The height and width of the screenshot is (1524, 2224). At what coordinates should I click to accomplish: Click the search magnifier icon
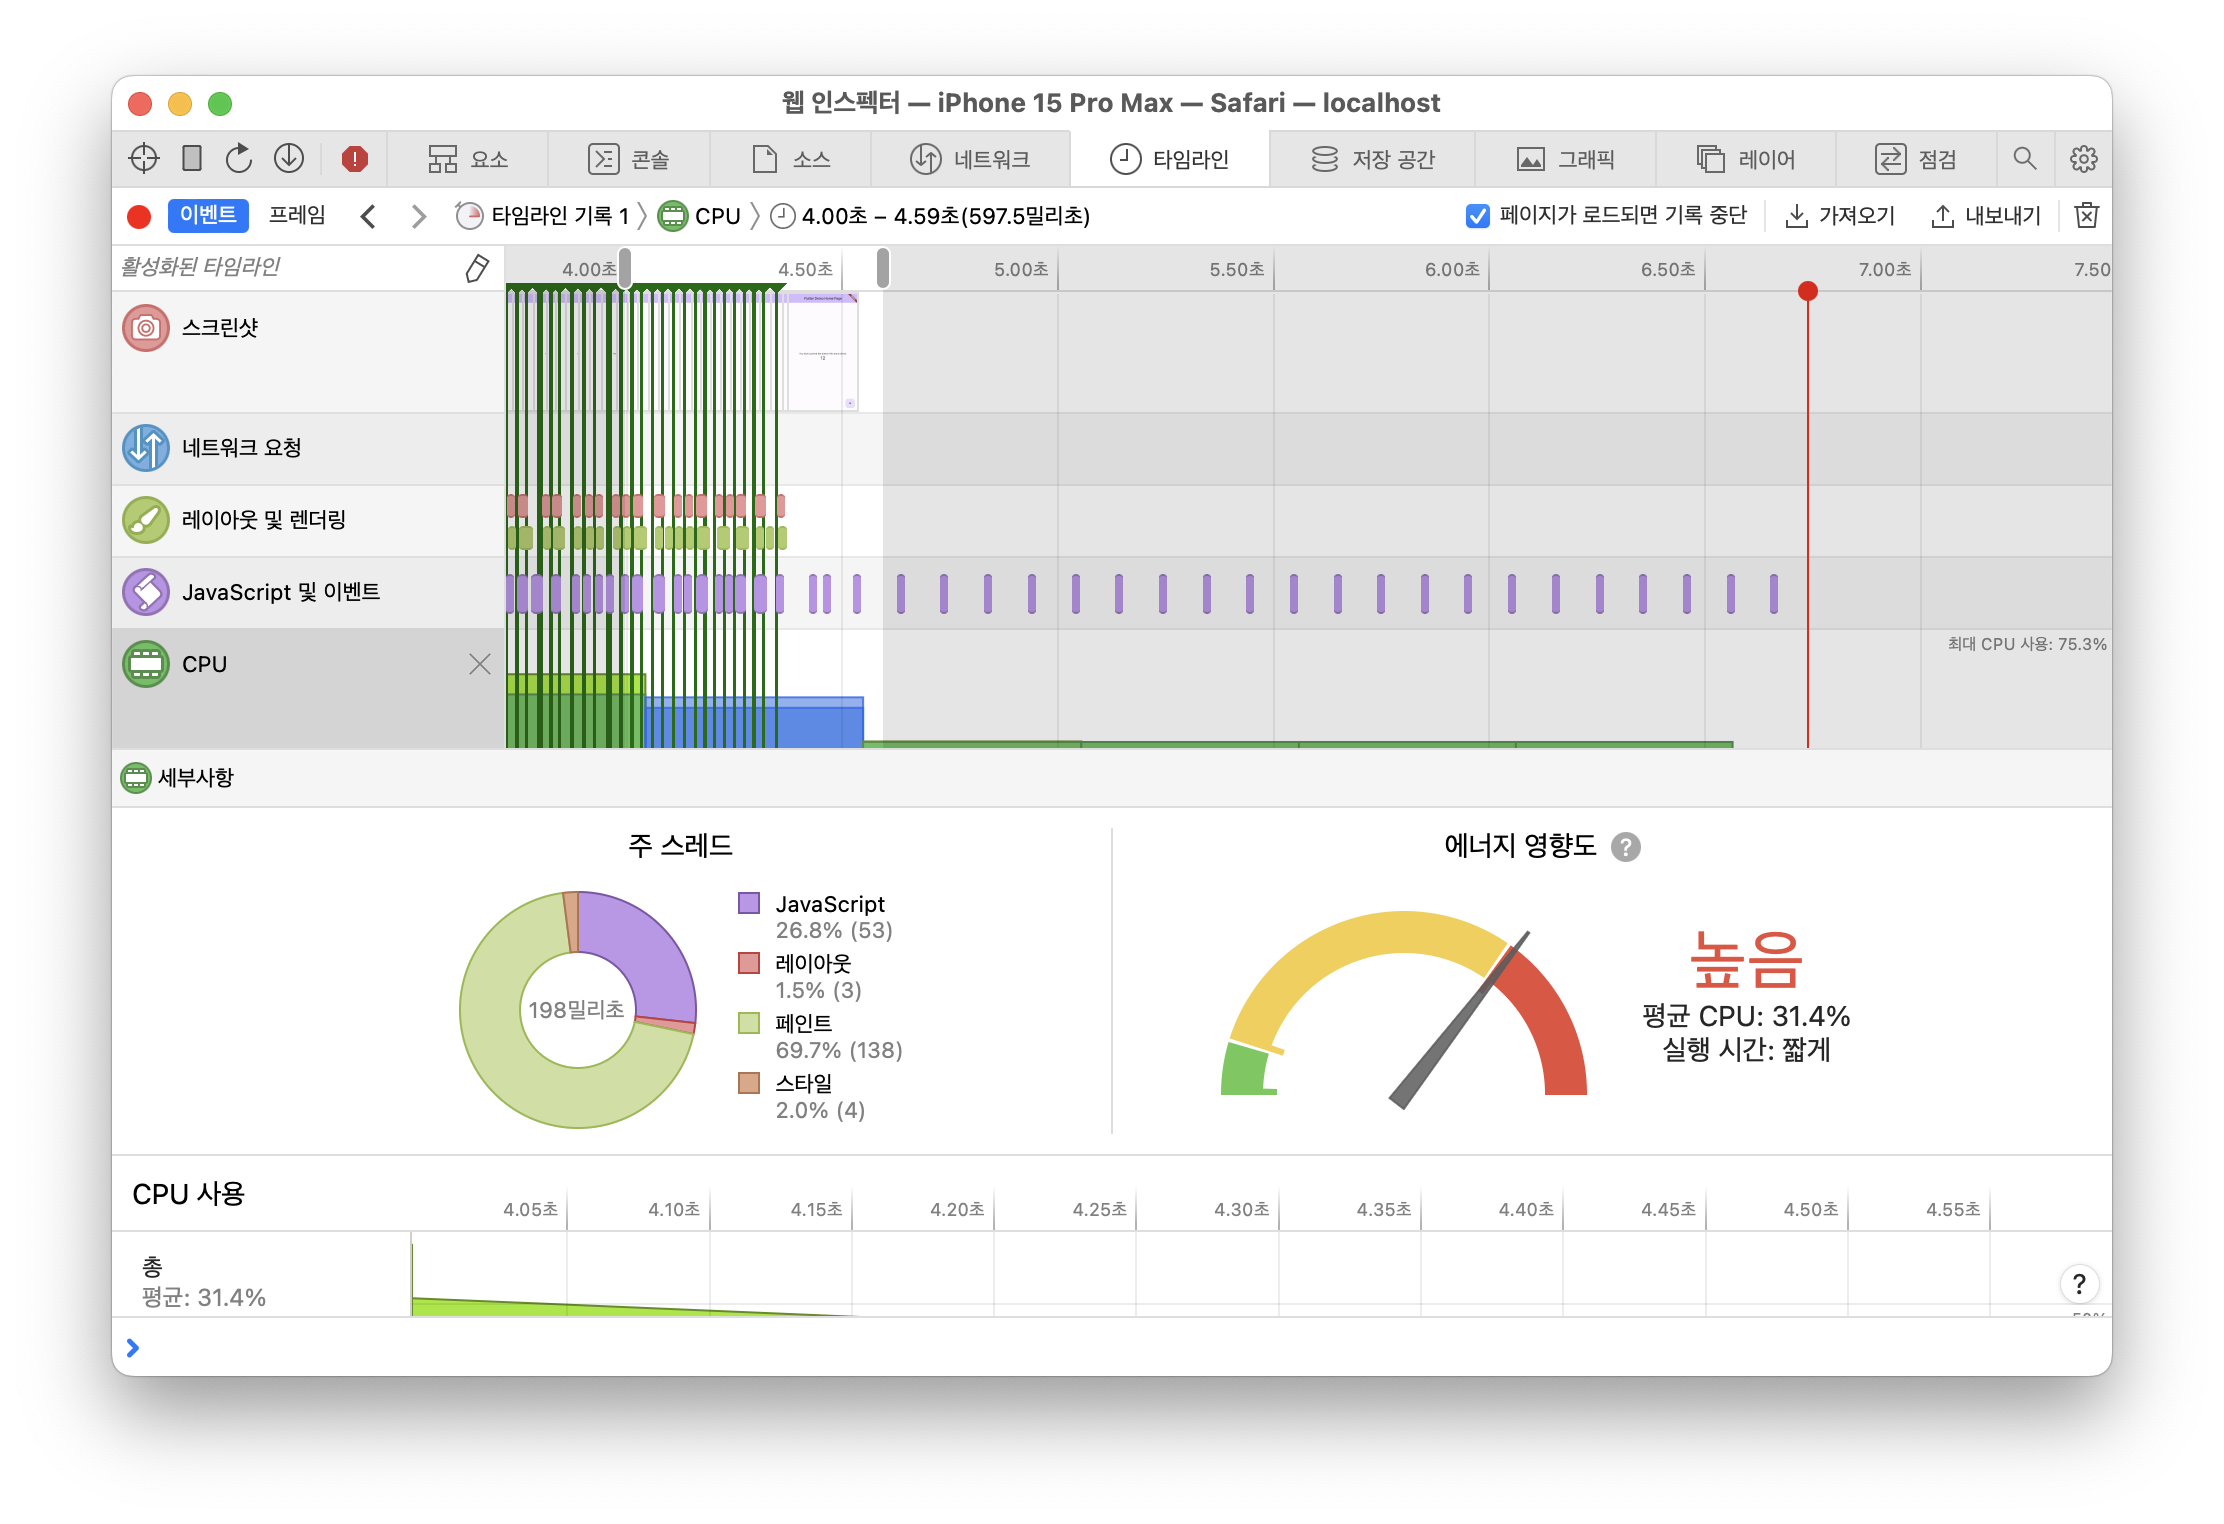(2024, 159)
